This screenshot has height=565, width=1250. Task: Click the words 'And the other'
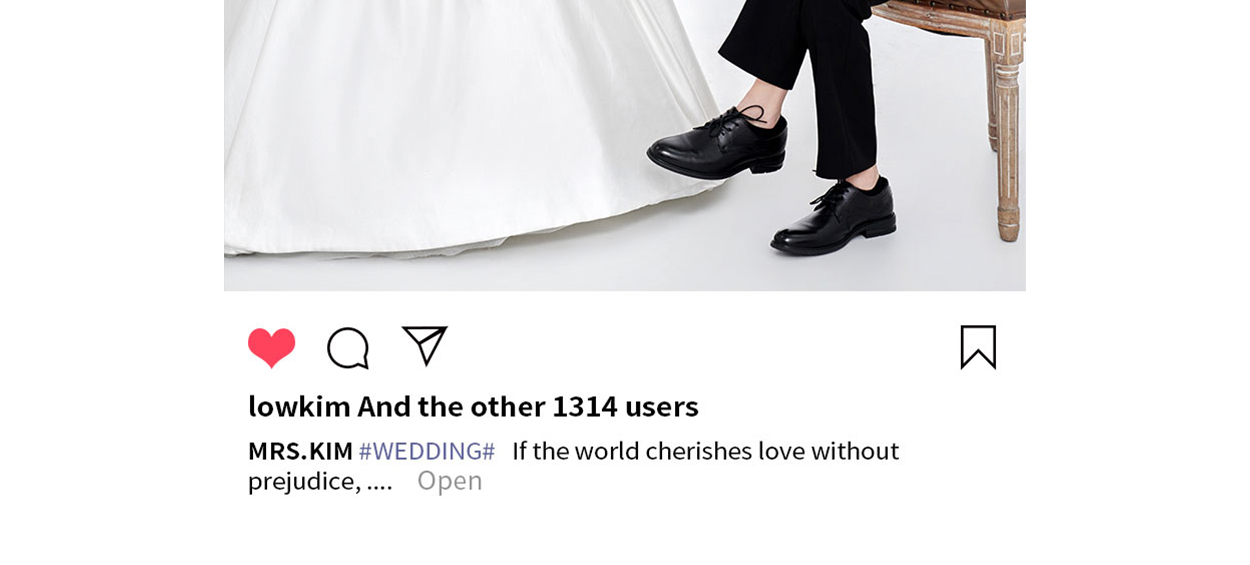tap(451, 406)
